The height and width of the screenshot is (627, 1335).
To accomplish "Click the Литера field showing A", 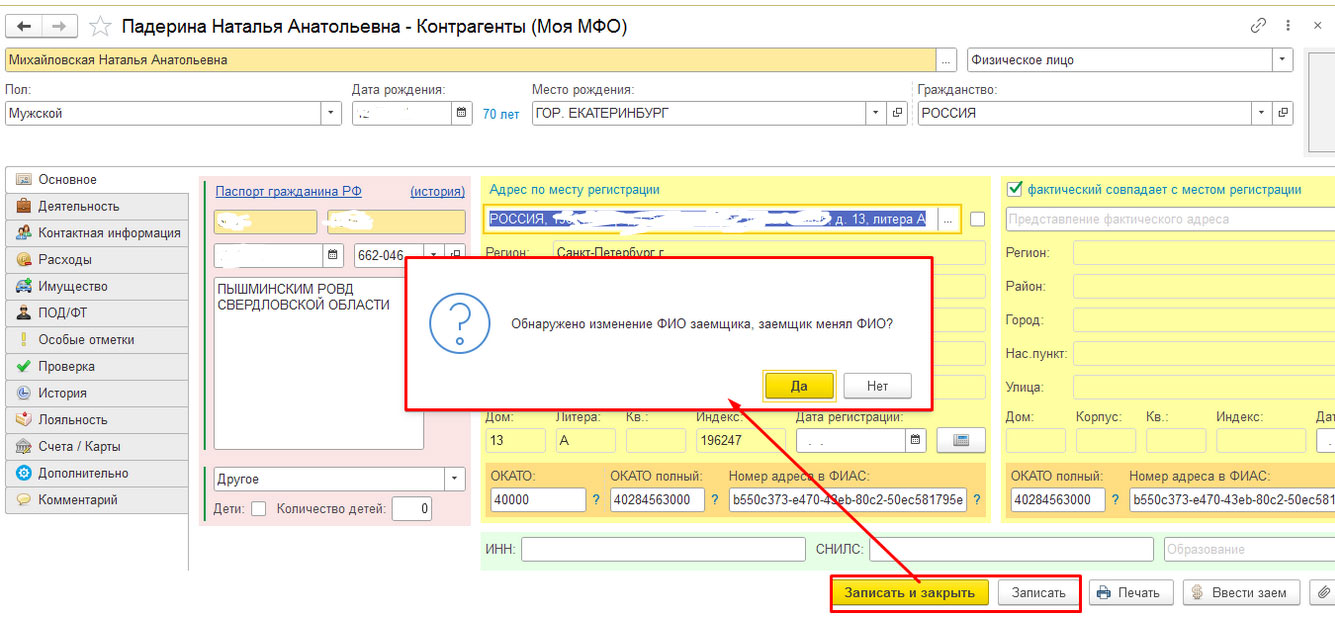I will tap(586, 440).
